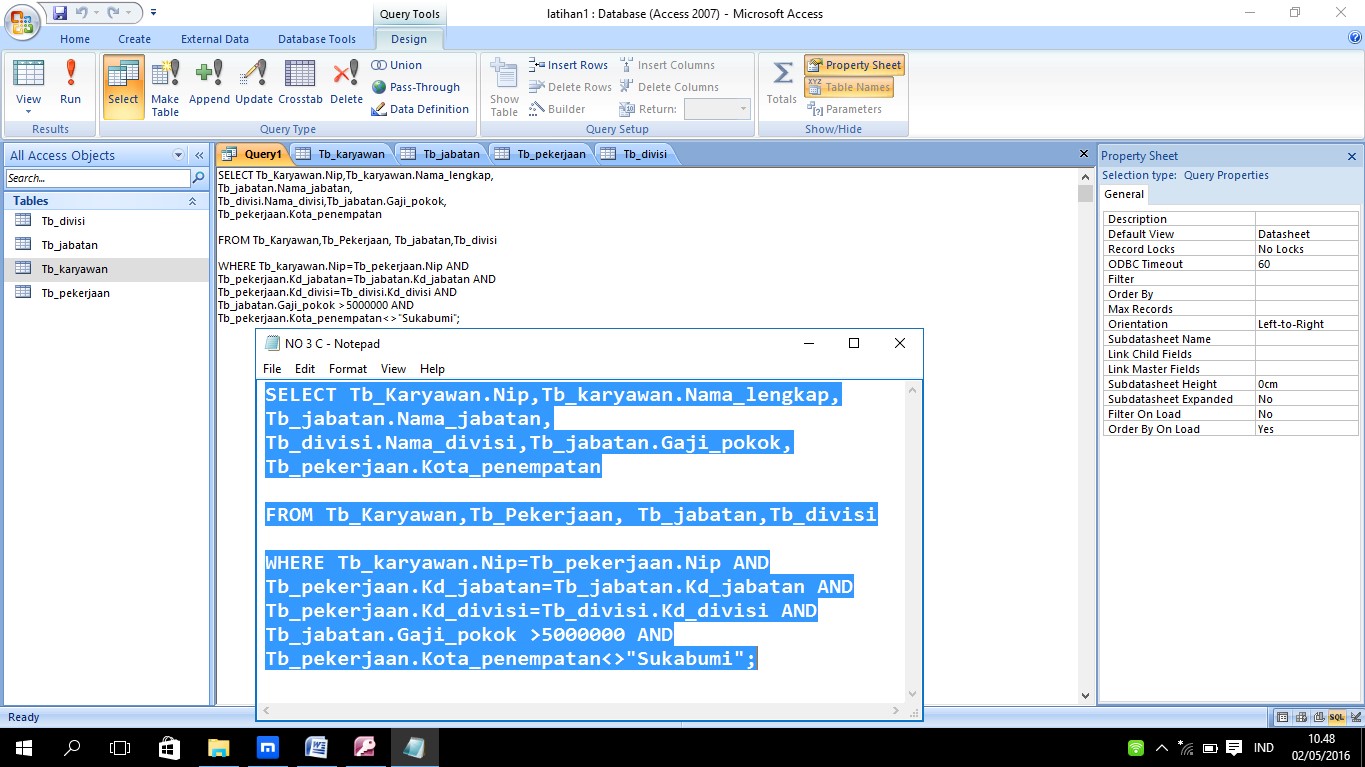Show hidden system tray icons

[1161, 747]
